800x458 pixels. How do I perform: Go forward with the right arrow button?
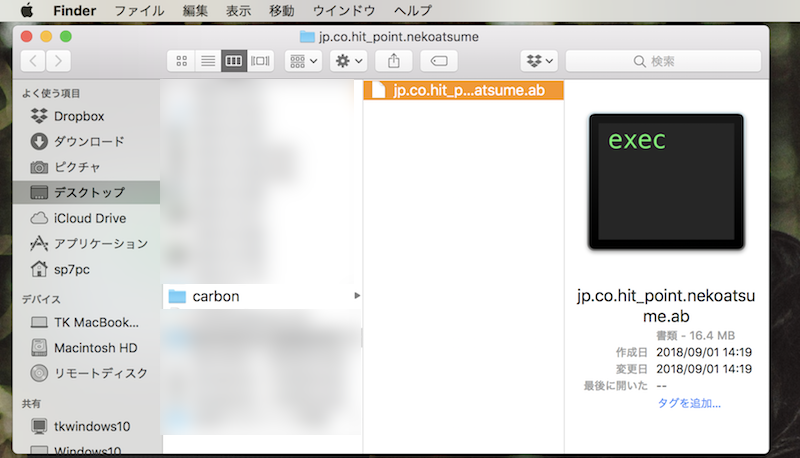click(58, 61)
